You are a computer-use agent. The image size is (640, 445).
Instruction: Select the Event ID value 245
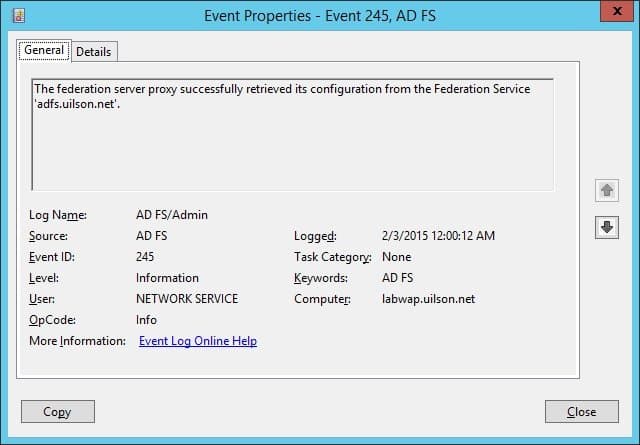point(145,257)
